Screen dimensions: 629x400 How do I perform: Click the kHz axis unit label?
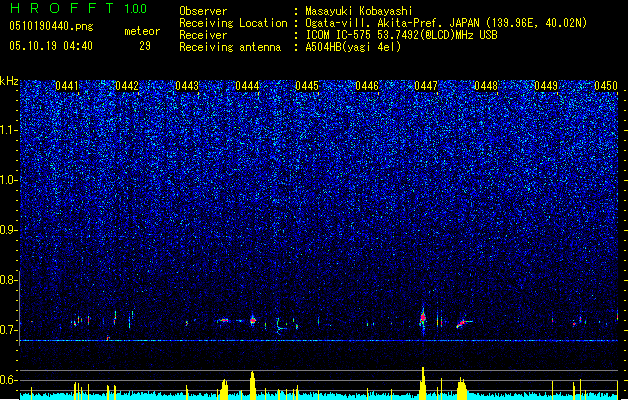(x=9, y=81)
